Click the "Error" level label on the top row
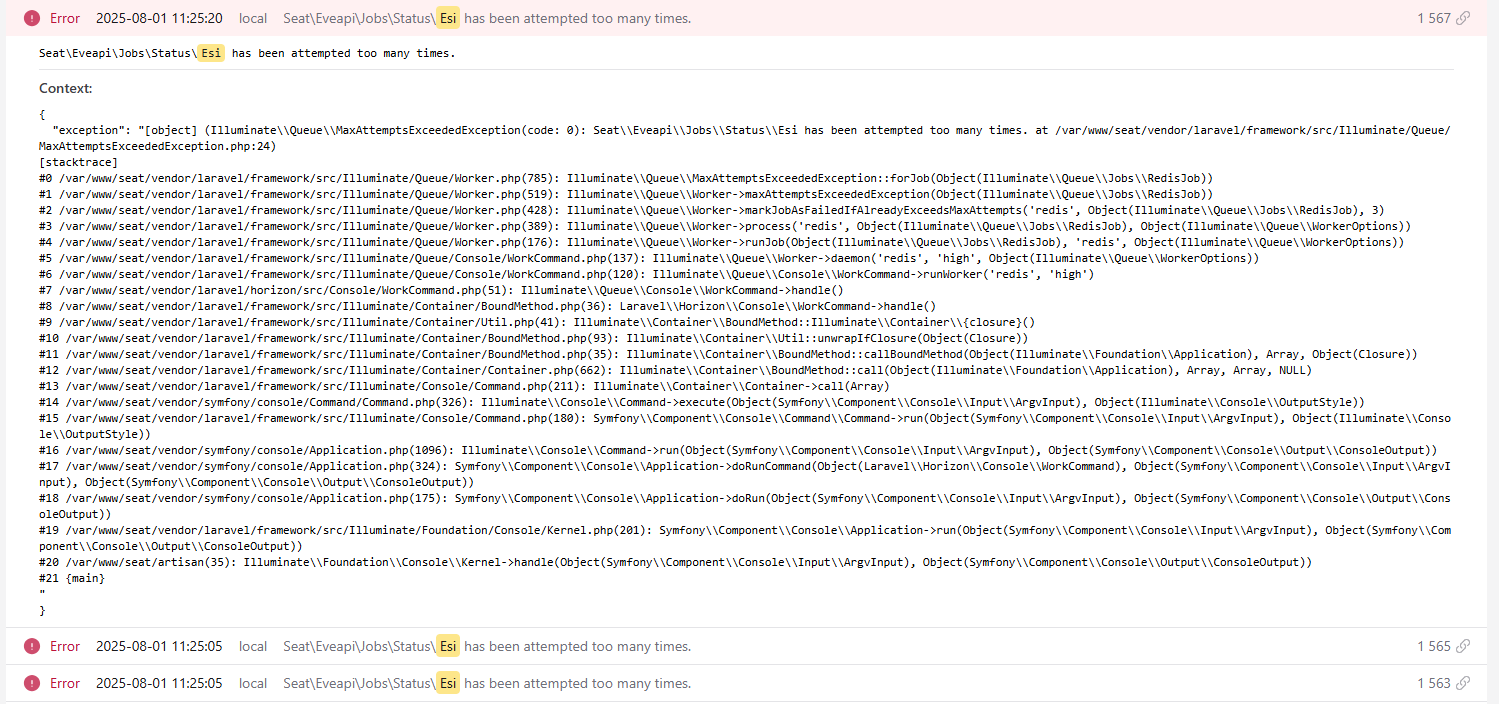The height and width of the screenshot is (704, 1499). (65, 18)
